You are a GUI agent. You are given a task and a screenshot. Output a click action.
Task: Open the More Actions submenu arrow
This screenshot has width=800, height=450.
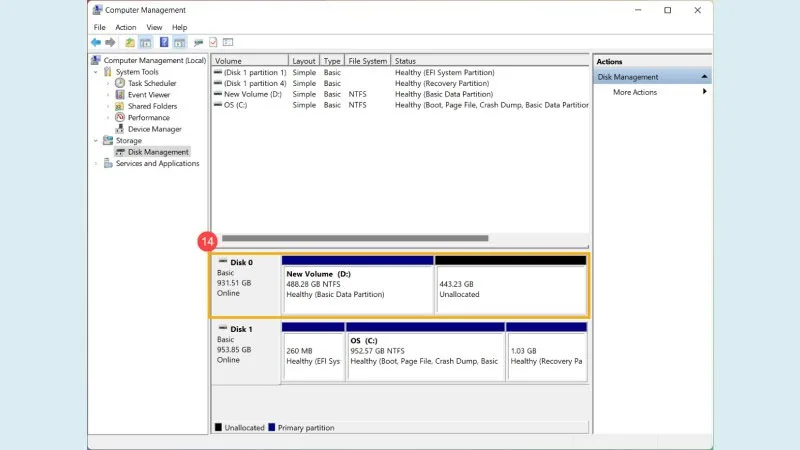point(704,92)
